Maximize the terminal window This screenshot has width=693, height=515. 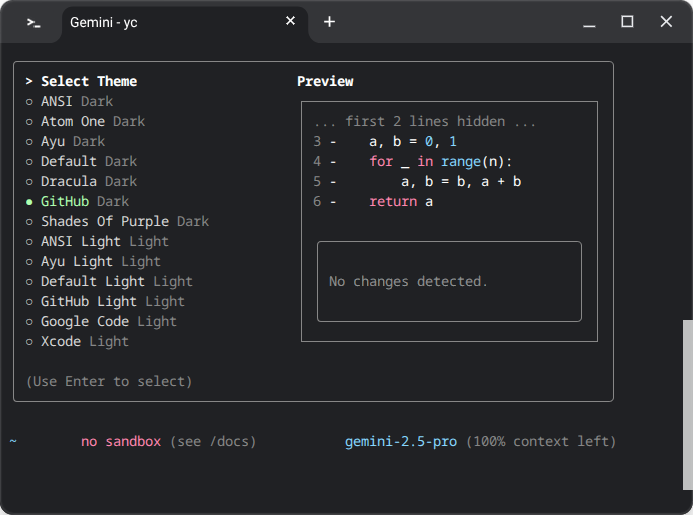pyautogui.click(x=627, y=22)
